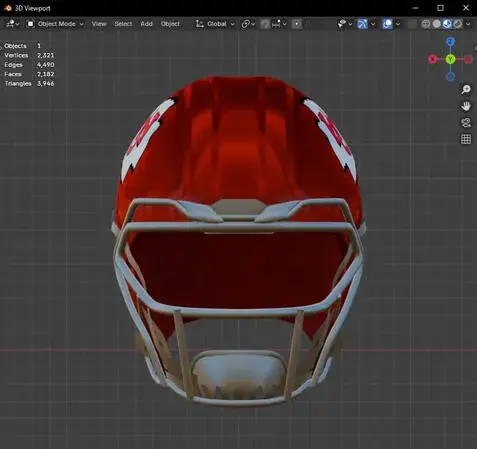This screenshot has width=477, height=449.
Task: Maximize the 3D Viewport window
Action: [x=440, y=8]
